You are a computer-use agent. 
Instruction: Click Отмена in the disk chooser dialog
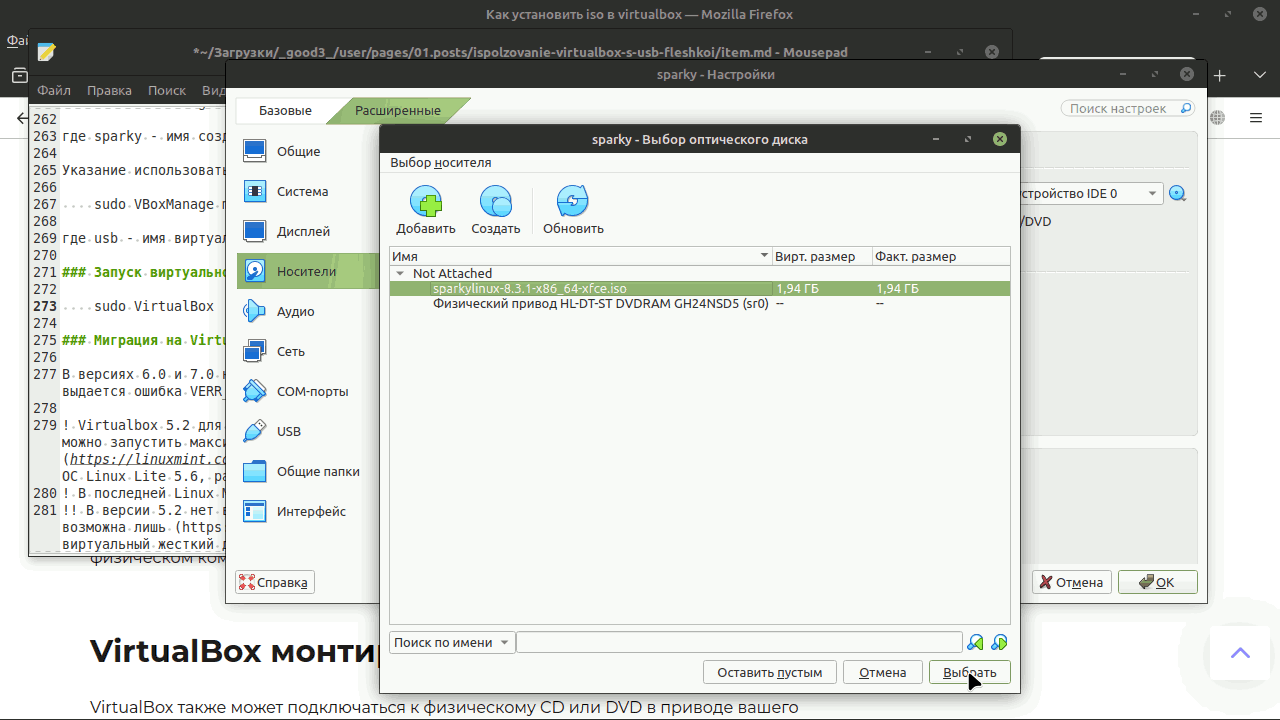[882, 672]
